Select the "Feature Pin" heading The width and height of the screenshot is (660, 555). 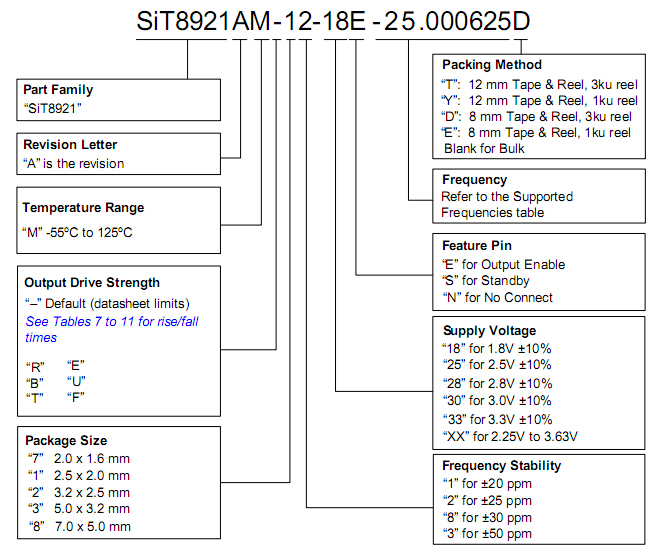click(477, 245)
